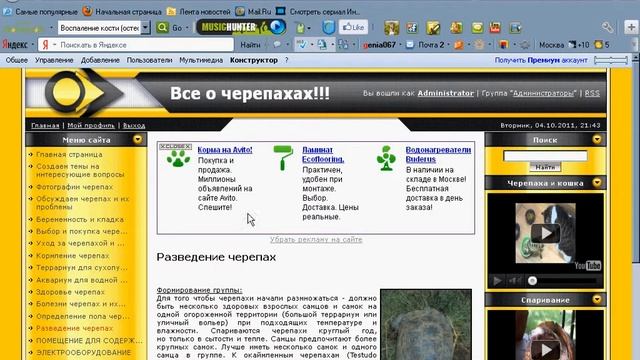Open the Конструктор menu
The image size is (640, 360).
coord(254,60)
